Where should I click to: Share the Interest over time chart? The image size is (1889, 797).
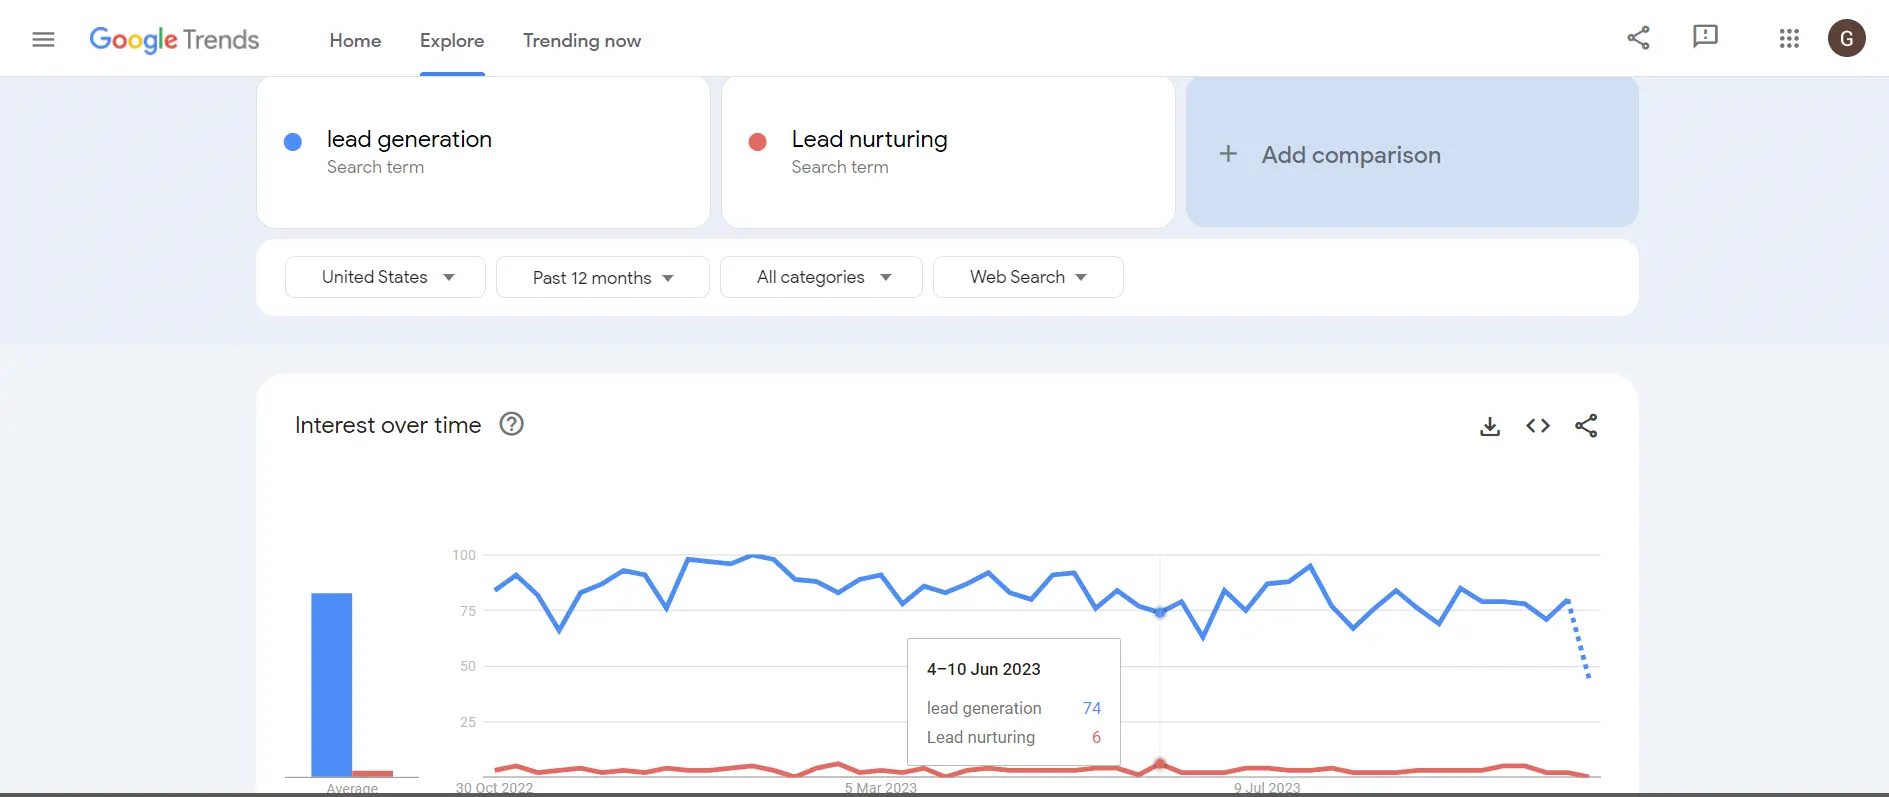coord(1586,426)
